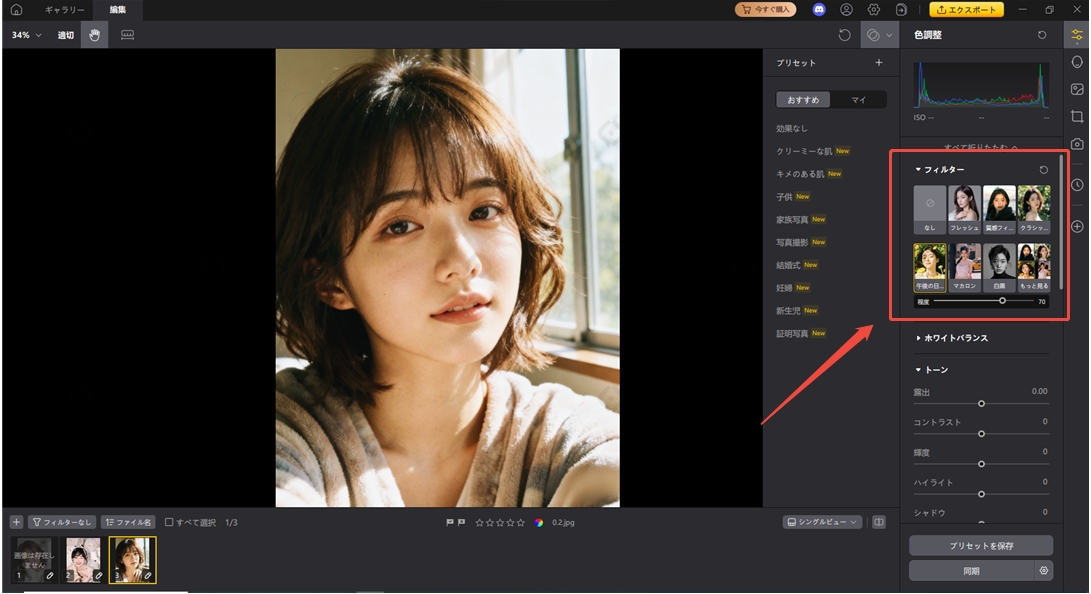The width and height of the screenshot is (1091, 594).
Task: Open the シングルビュー dropdown
Action: click(x=821, y=522)
